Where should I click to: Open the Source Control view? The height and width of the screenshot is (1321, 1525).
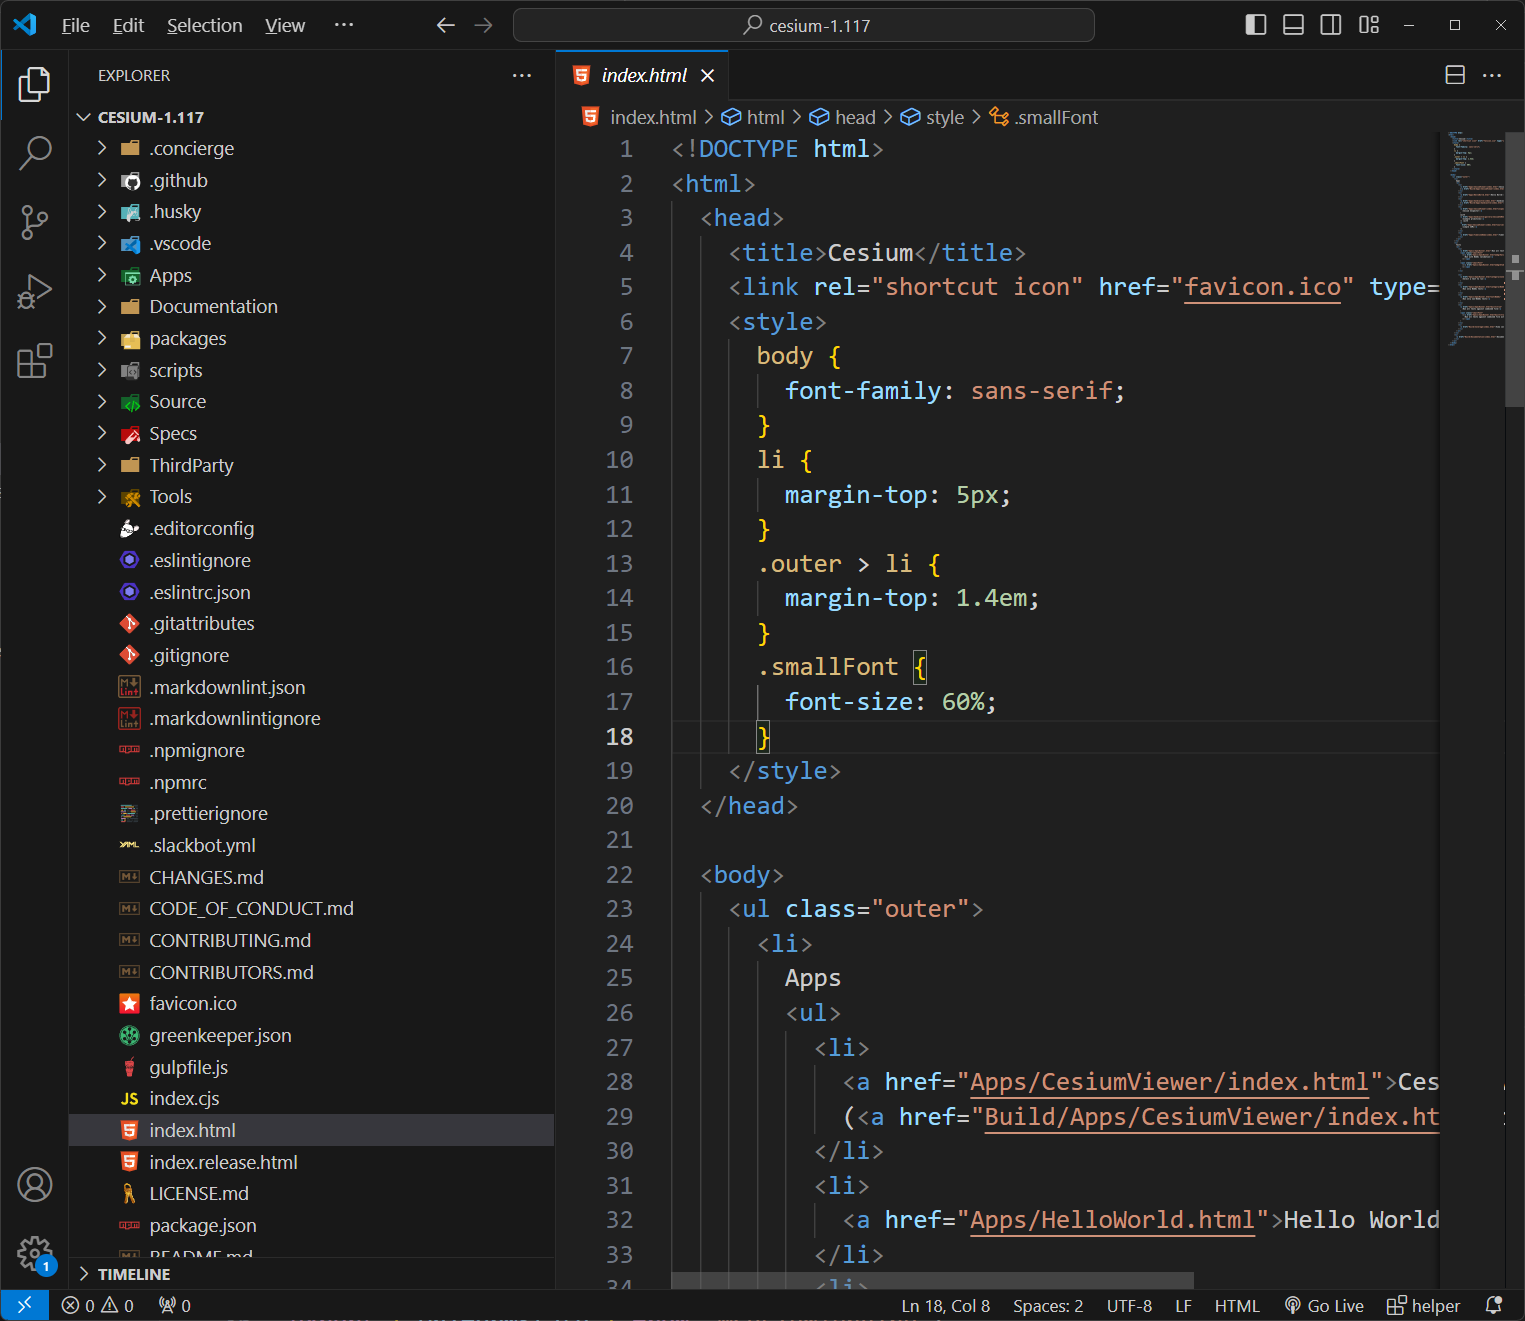[x=34, y=222]
